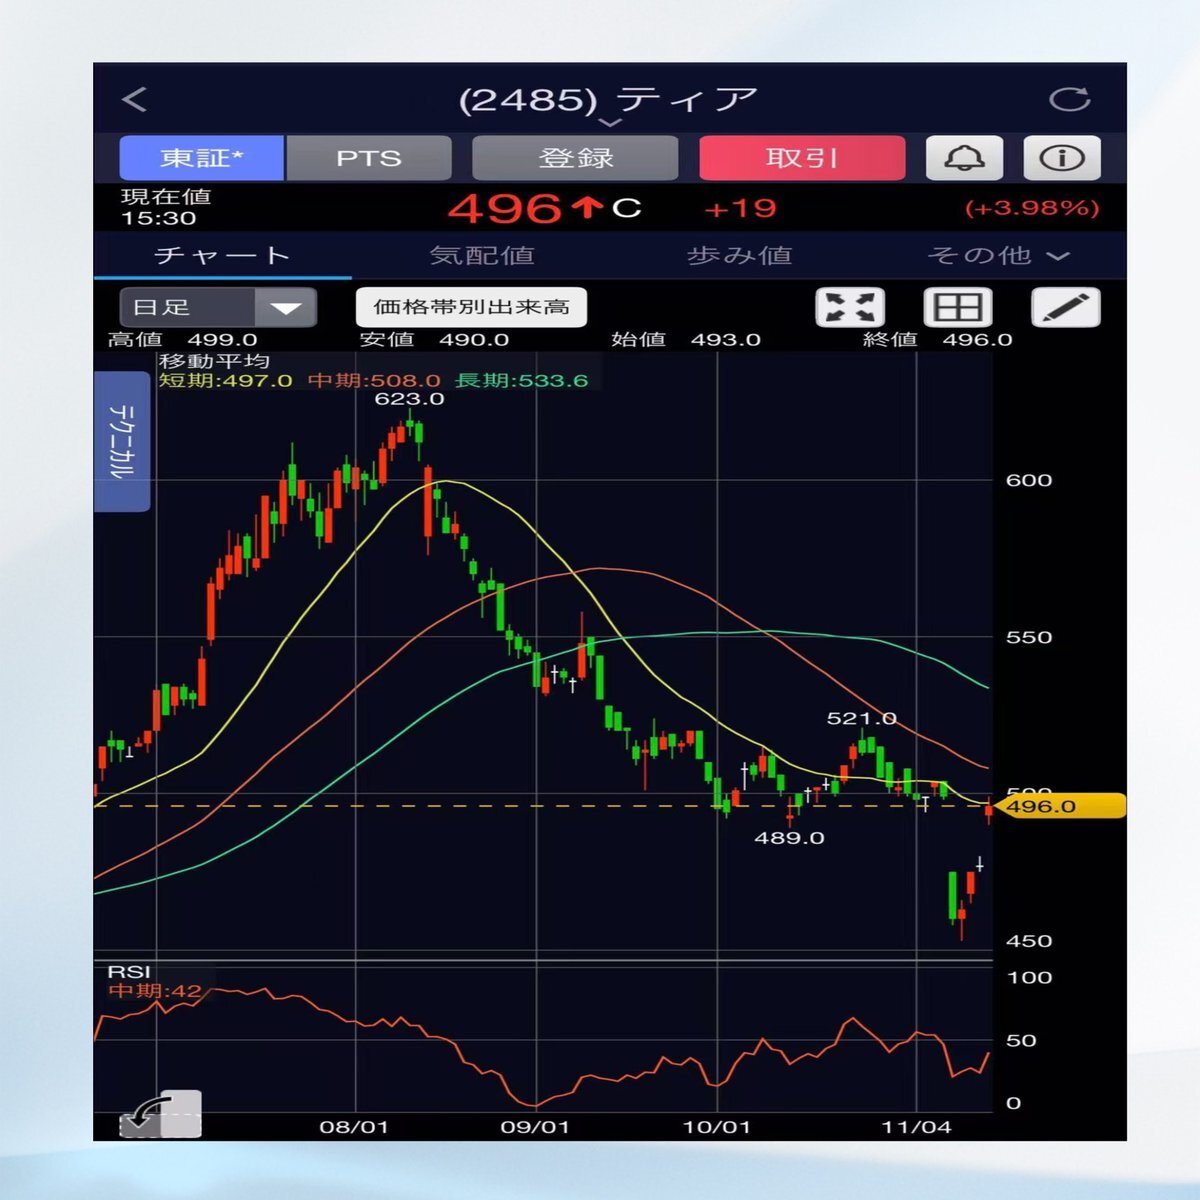Screen dimensions: 1200x1200
Task: Tap the 08/01 date axis label
Action: 354,1127
